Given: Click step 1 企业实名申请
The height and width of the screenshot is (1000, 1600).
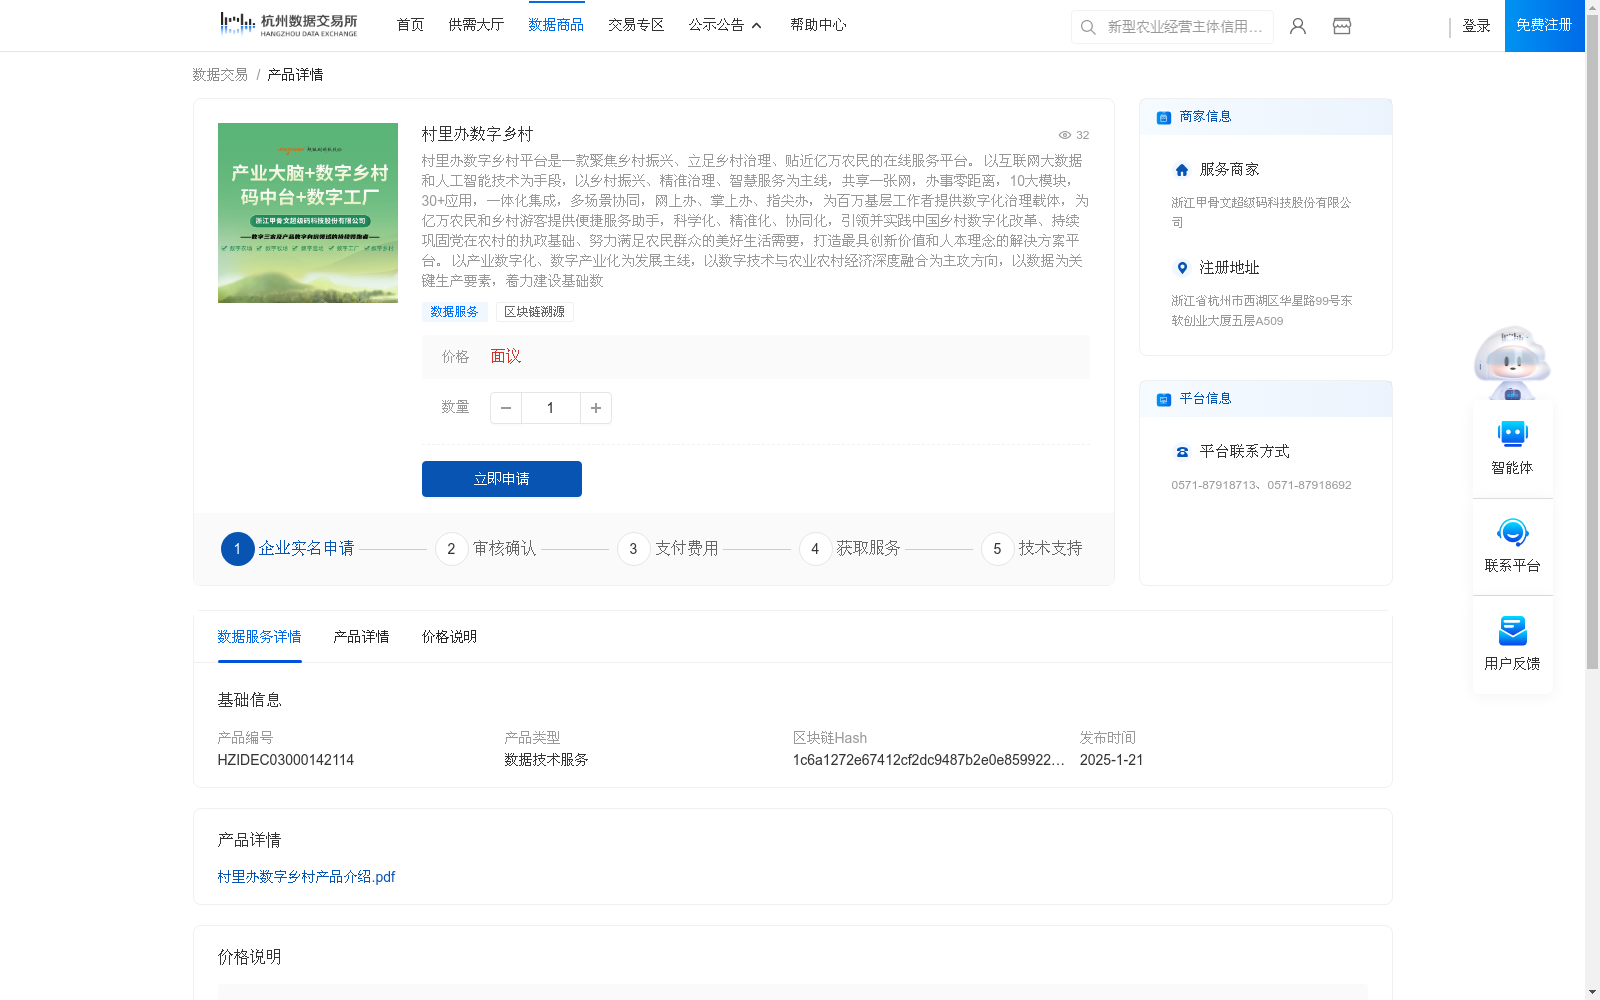Looking at the screenshot, I should [288, 549].
